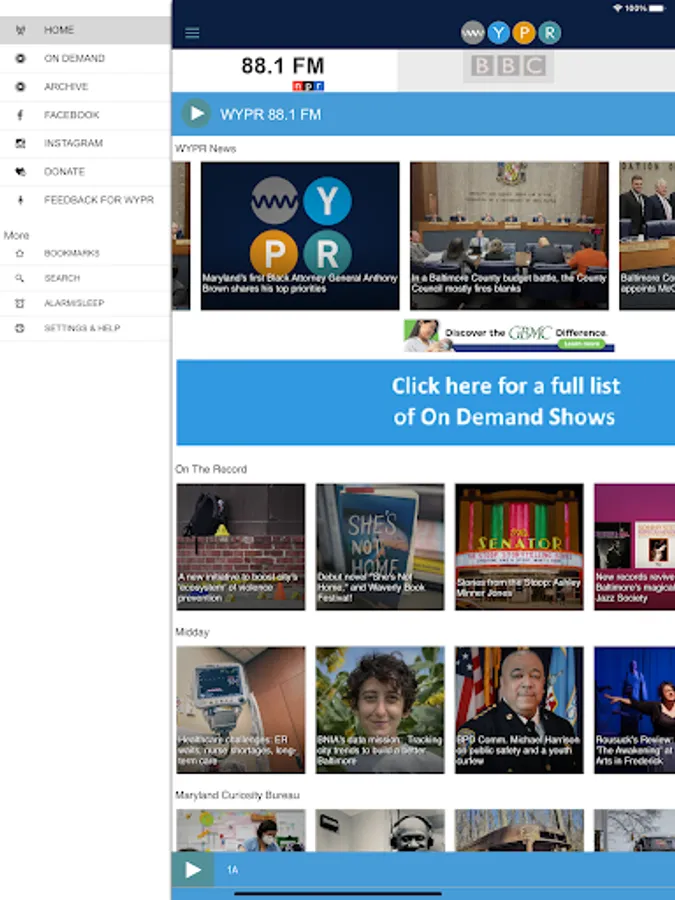
Task: Click the 1A now-playing title
Action: (232, 870)
